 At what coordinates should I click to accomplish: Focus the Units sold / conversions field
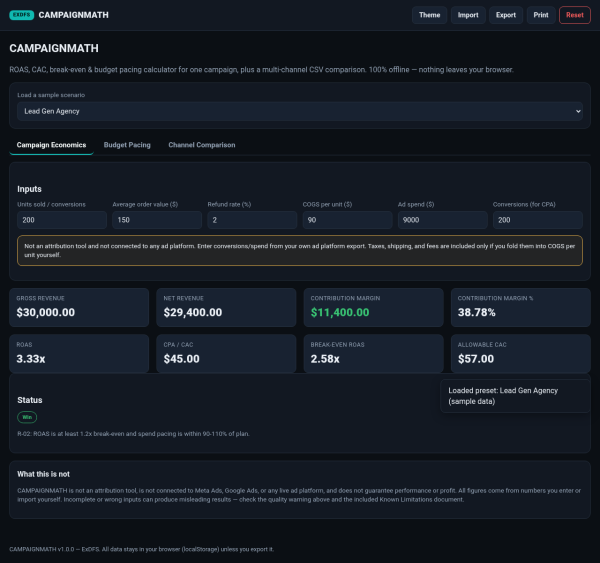[x=62, y=220]
